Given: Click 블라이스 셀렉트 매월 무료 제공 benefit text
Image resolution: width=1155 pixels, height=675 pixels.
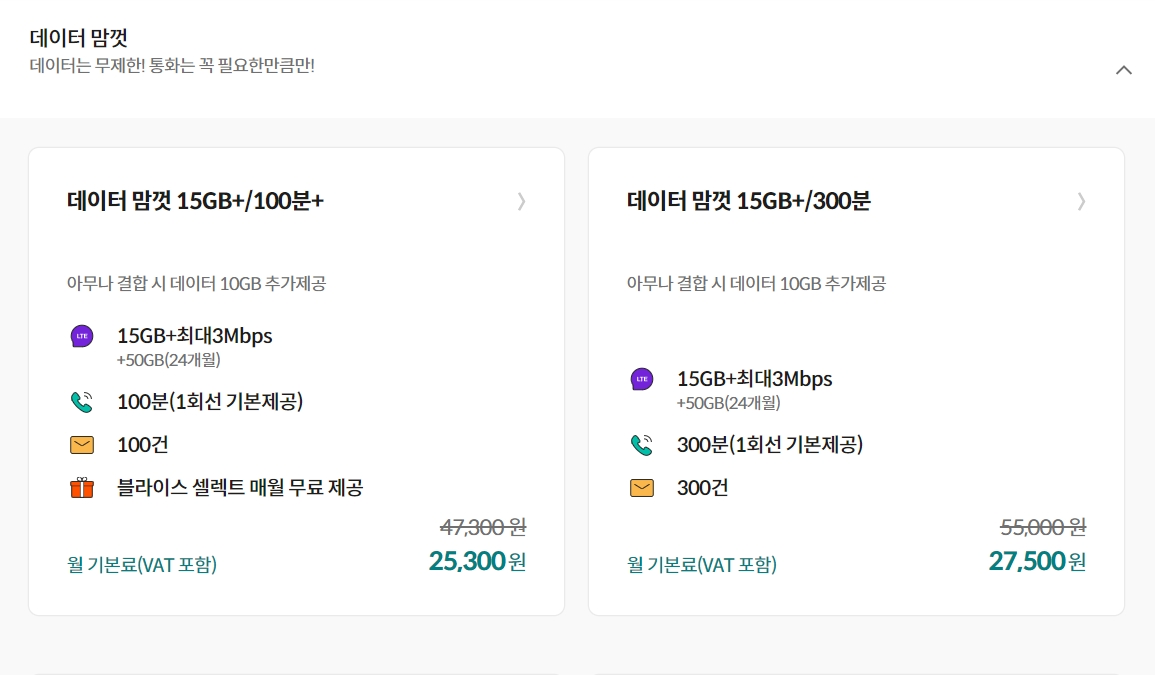Looking at the screenshot, I should click(240, 488).
